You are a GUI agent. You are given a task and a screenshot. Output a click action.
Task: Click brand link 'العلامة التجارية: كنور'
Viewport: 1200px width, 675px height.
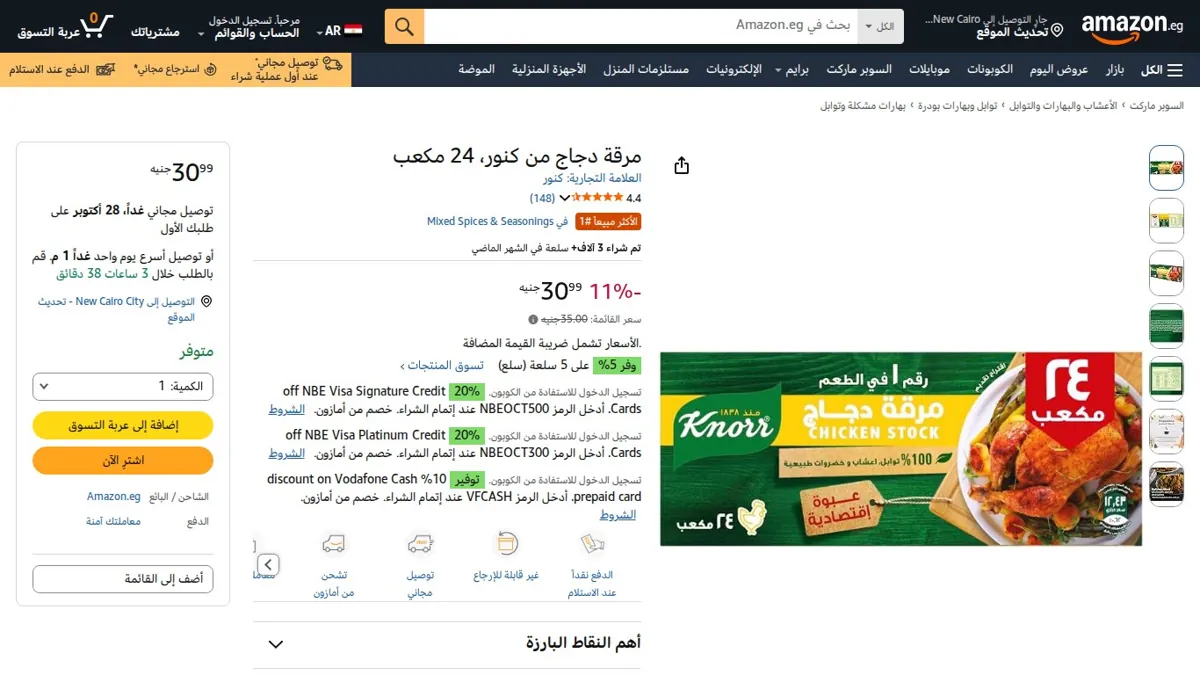point(592,178)
